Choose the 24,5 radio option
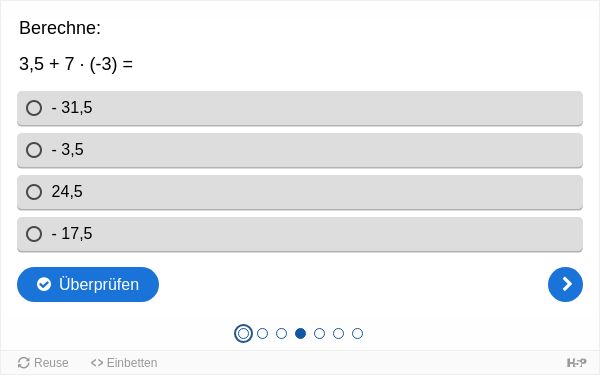This screenshot has height=376, width=600. pos(34,192)
